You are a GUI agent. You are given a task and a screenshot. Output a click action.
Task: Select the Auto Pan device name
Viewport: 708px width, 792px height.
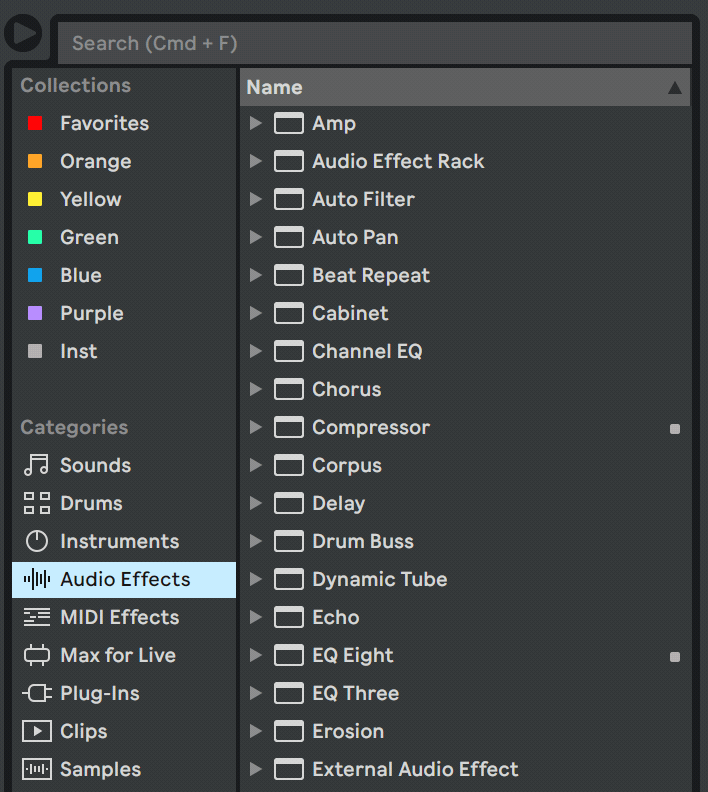pos(355,237)
